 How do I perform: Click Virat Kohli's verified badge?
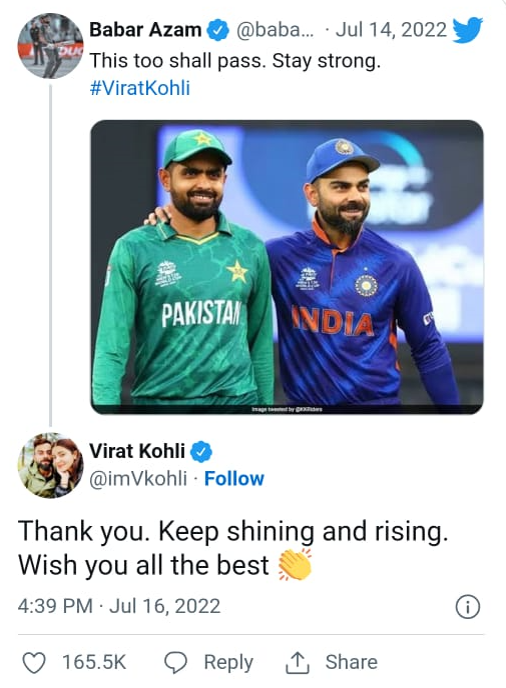(201, 452)
